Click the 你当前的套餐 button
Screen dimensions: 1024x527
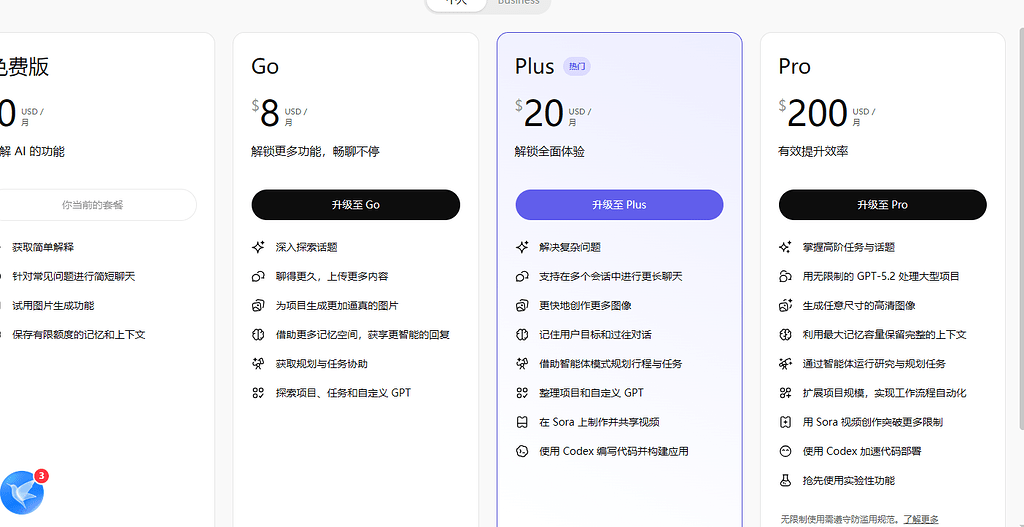point(92,204)
